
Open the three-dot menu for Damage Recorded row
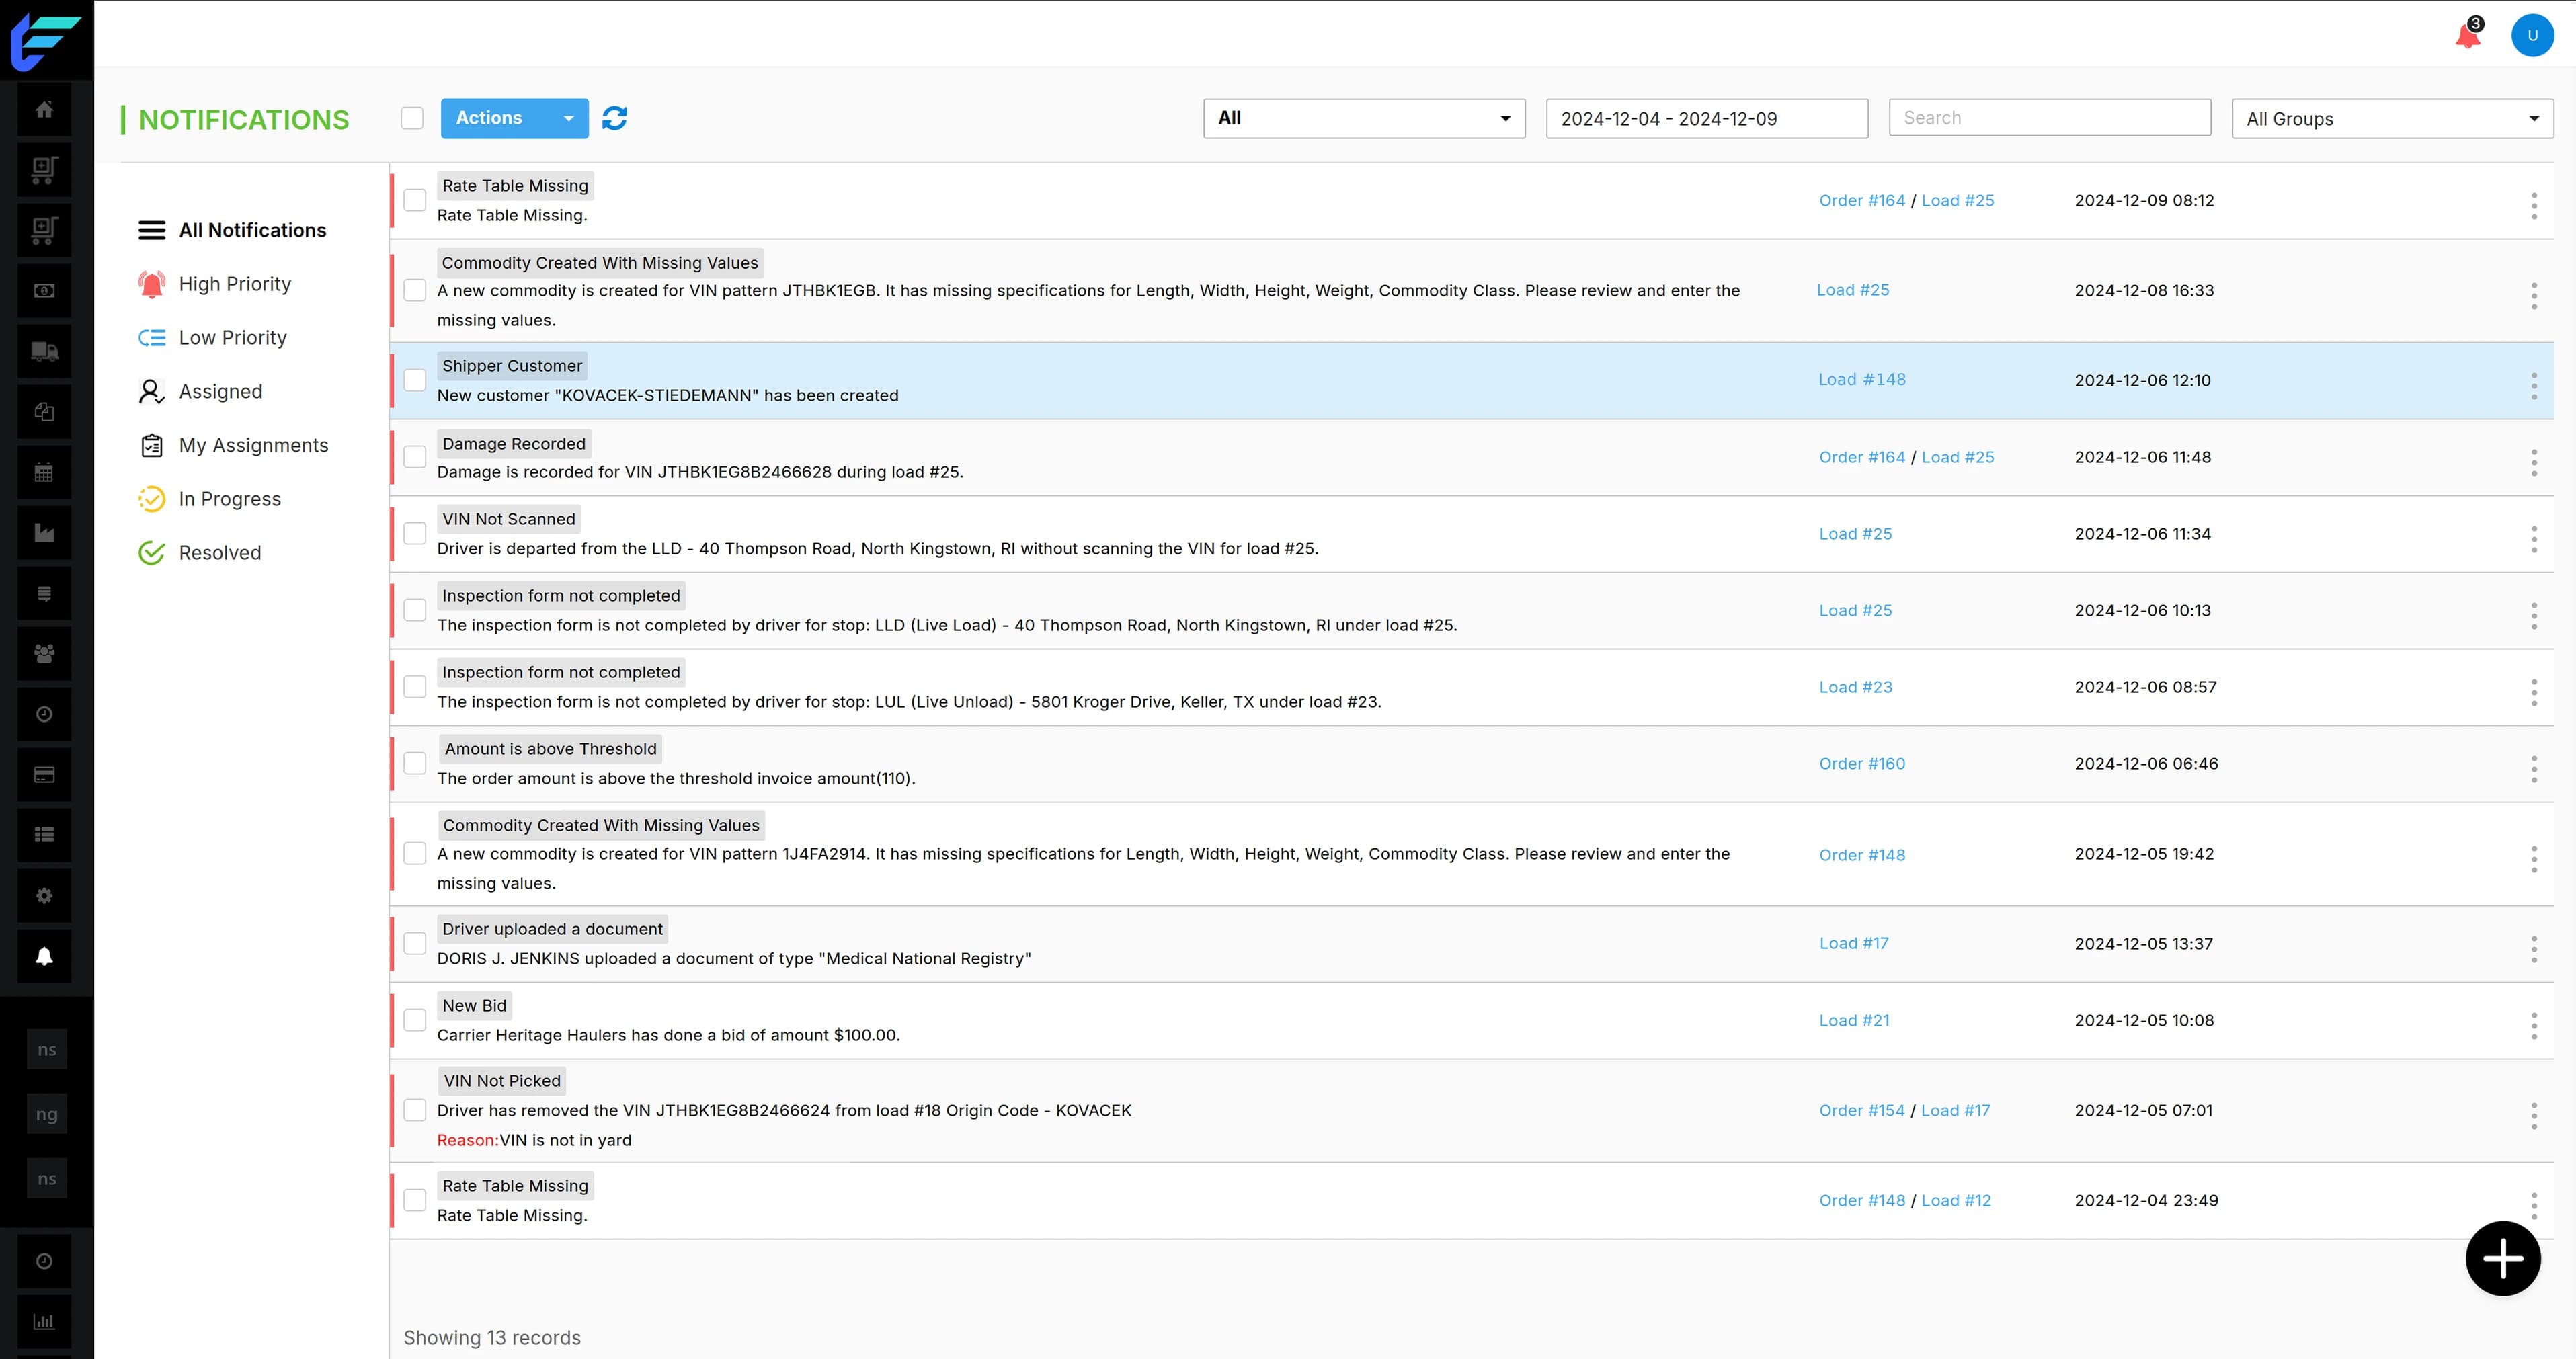[2534, 462]
